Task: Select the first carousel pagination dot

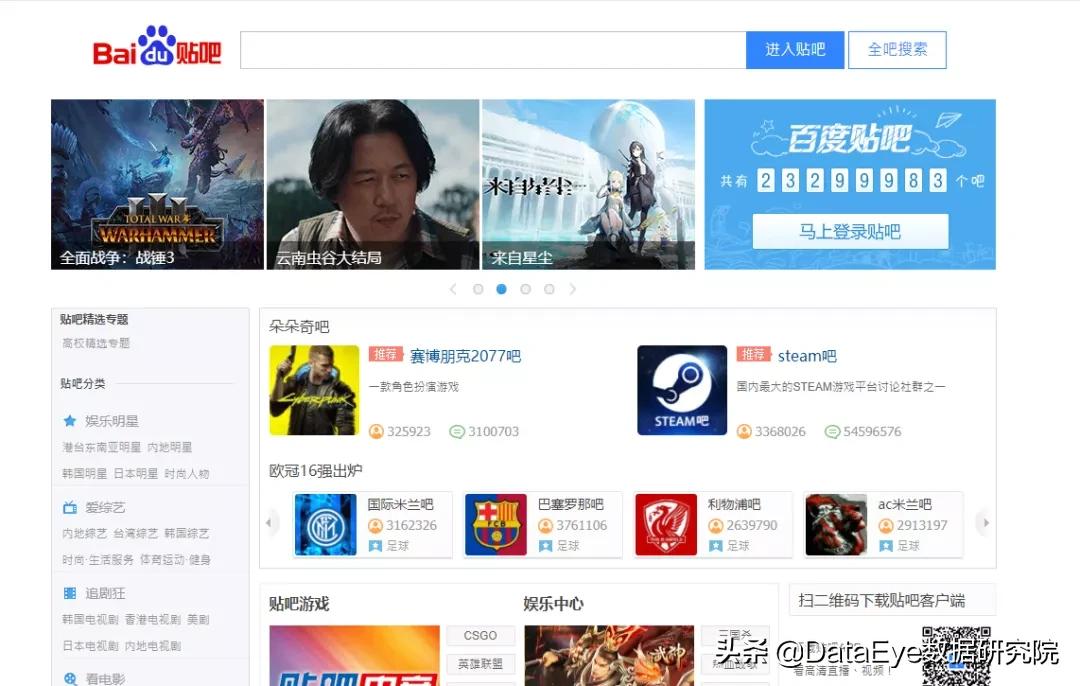Action: [x=478, y=289]
